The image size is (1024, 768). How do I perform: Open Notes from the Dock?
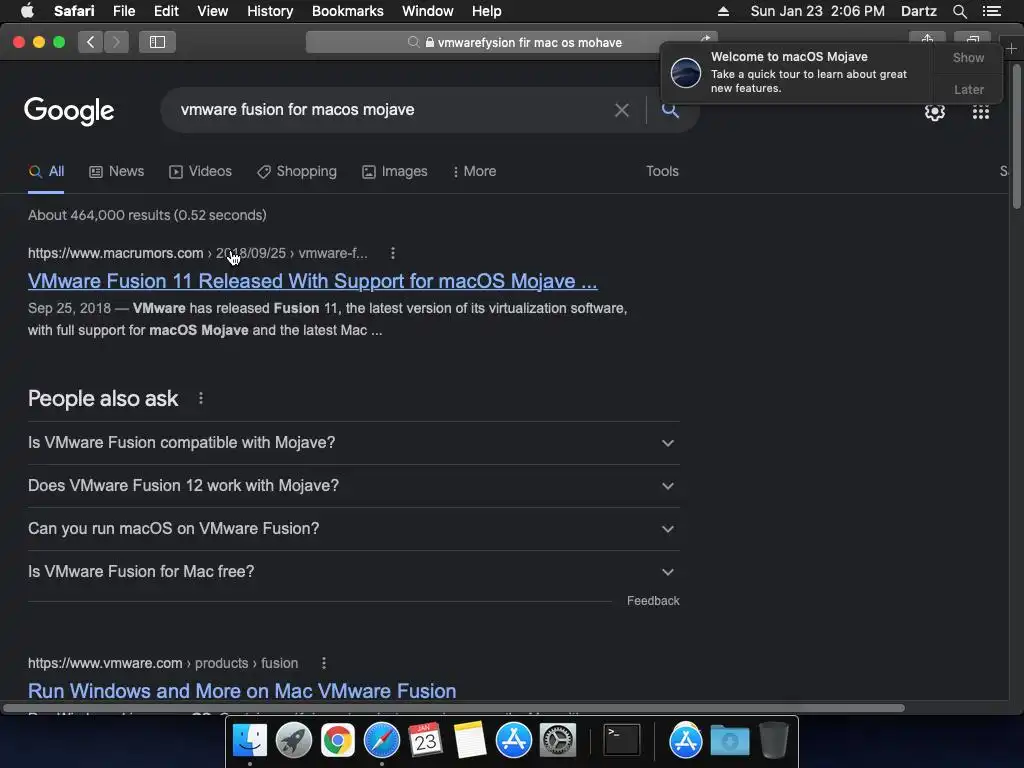(x=470, y=741)
